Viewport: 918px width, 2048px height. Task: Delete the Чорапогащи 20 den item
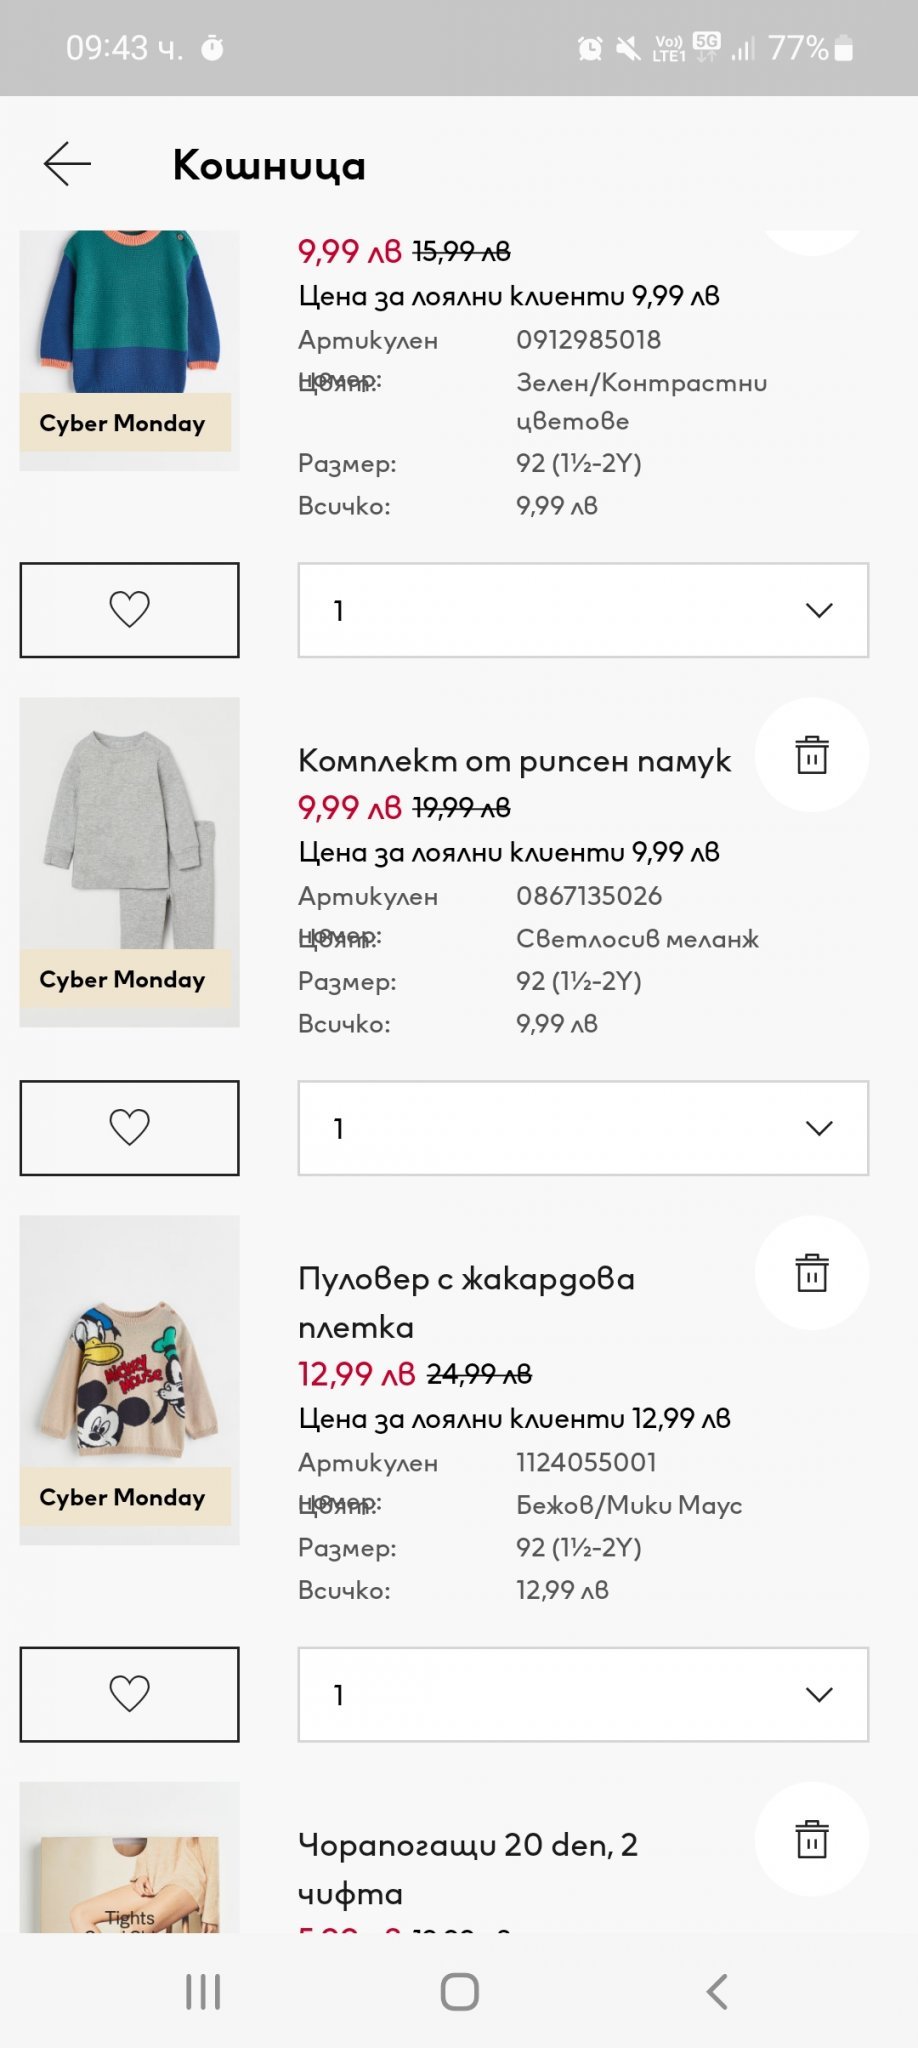tap(811, 1839)
